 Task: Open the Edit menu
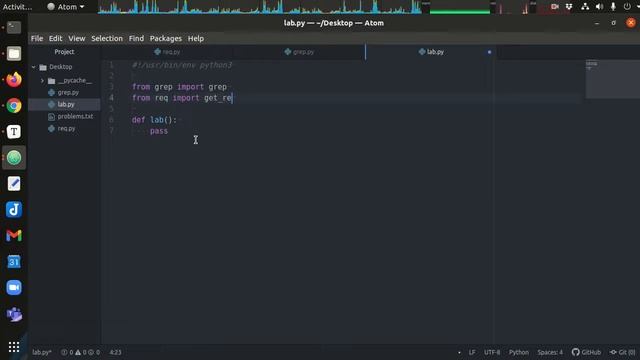click(56, 38)
